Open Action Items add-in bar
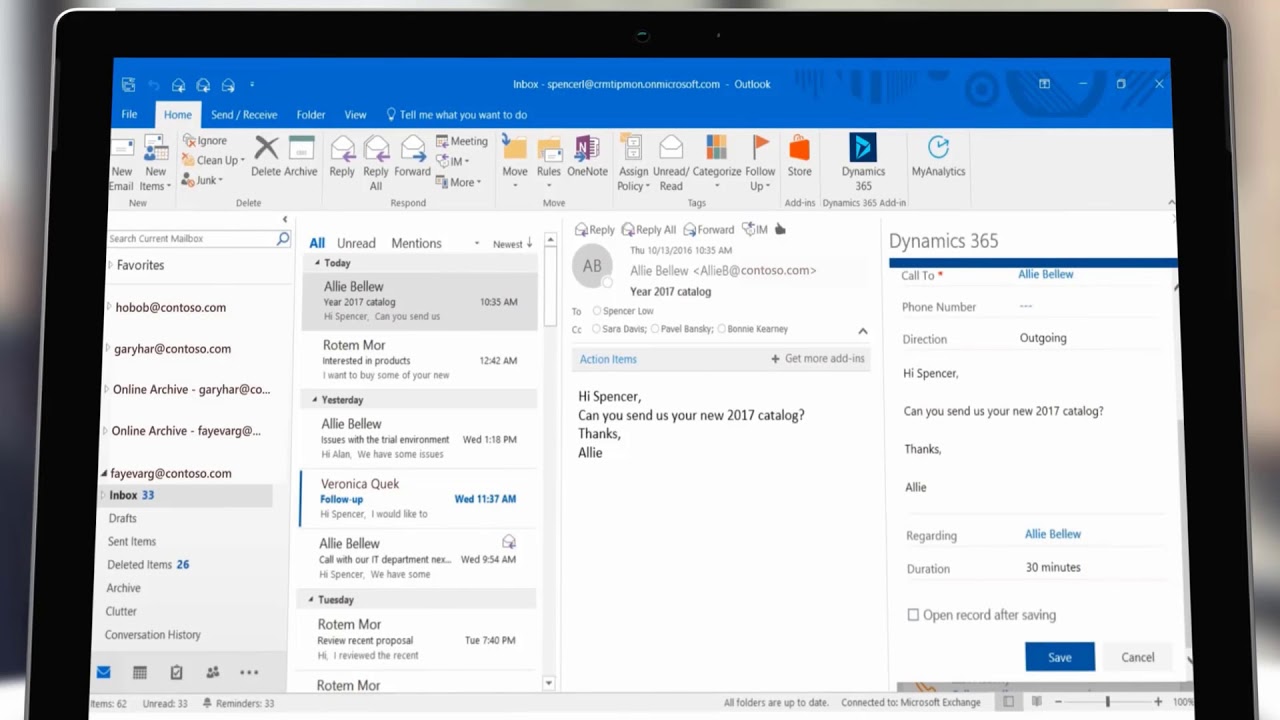Screen dimensions: 1280x720 tap(608, 359)
